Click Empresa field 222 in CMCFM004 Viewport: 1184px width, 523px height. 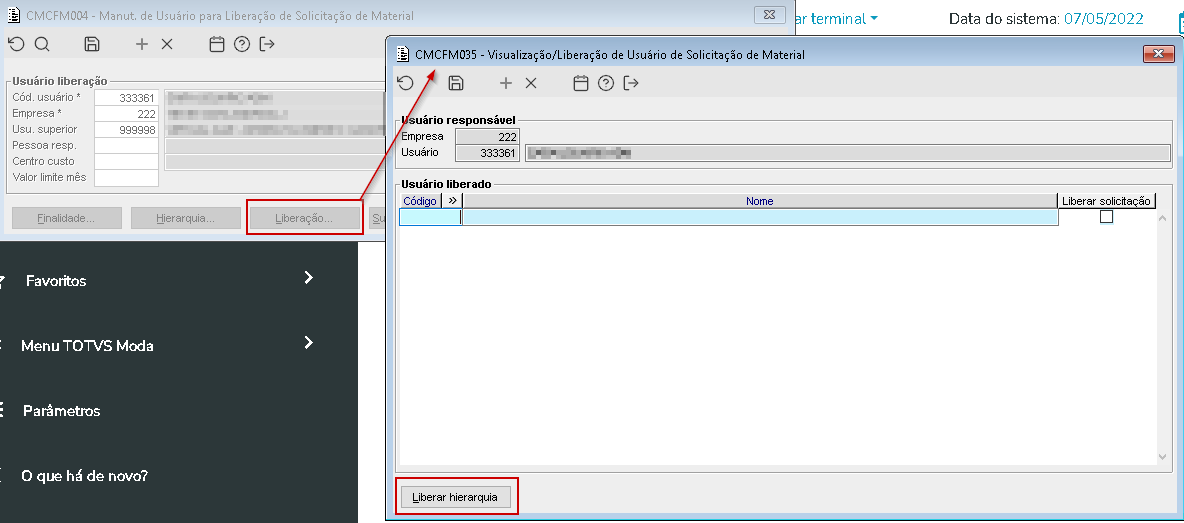[x=126, y=114]
